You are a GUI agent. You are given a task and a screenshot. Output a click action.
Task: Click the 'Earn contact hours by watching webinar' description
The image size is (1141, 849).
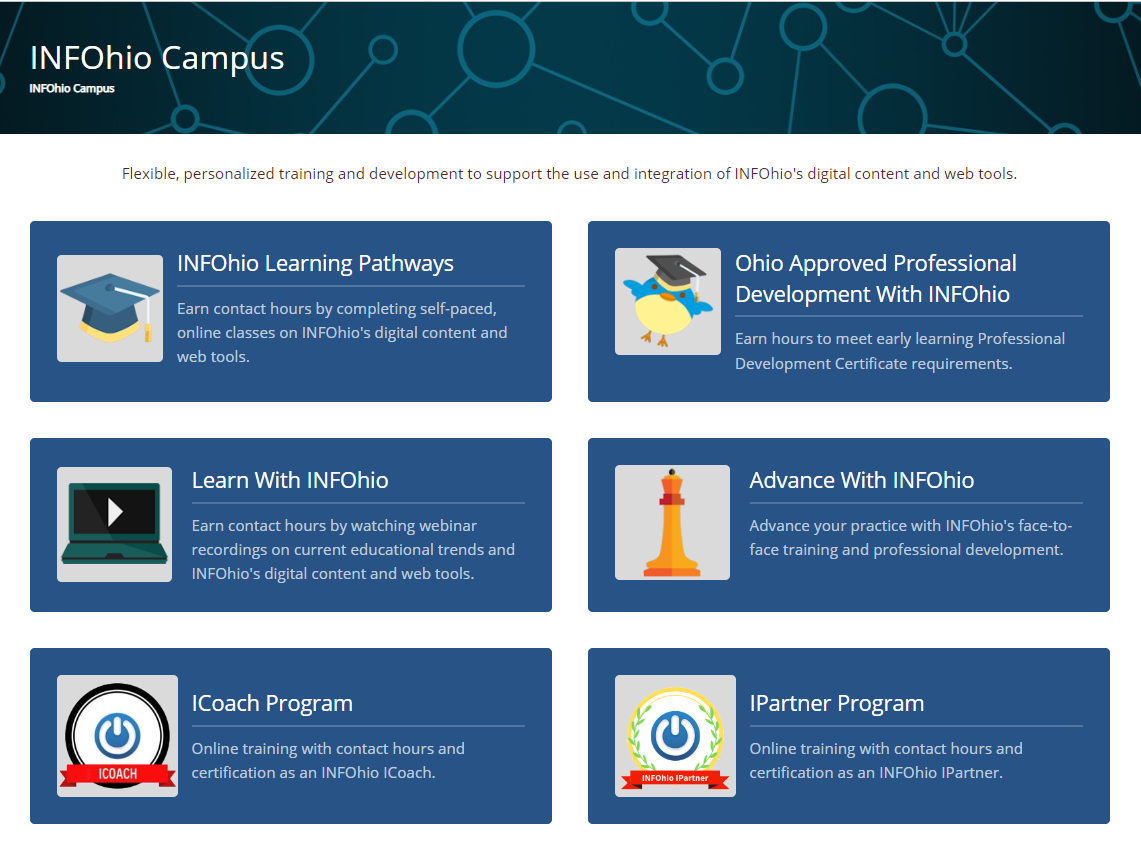(x=353, y=549)
